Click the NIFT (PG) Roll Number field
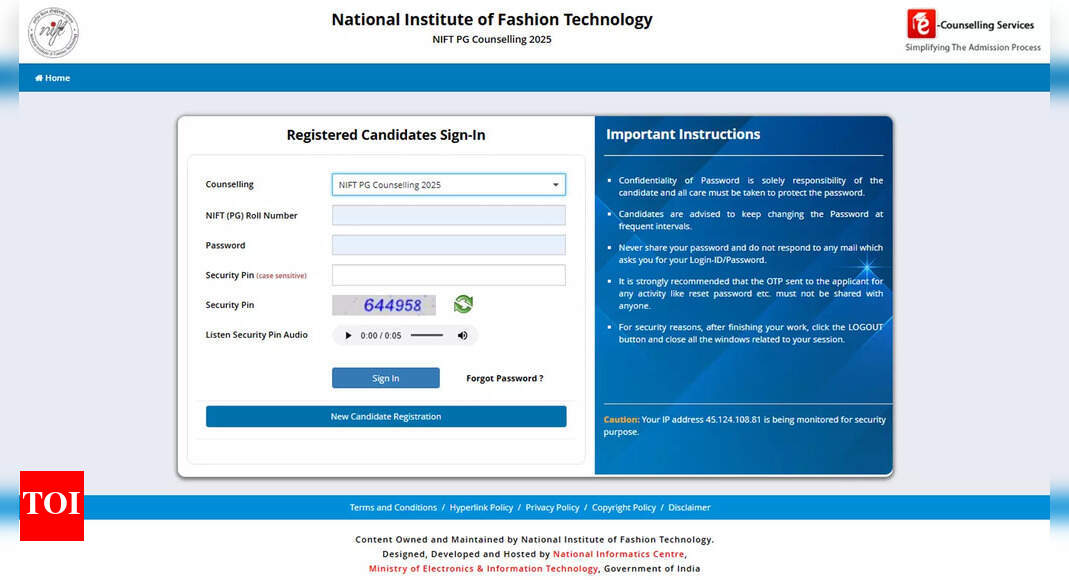Viewport: 1069px width, 580px height. point(448,215)
